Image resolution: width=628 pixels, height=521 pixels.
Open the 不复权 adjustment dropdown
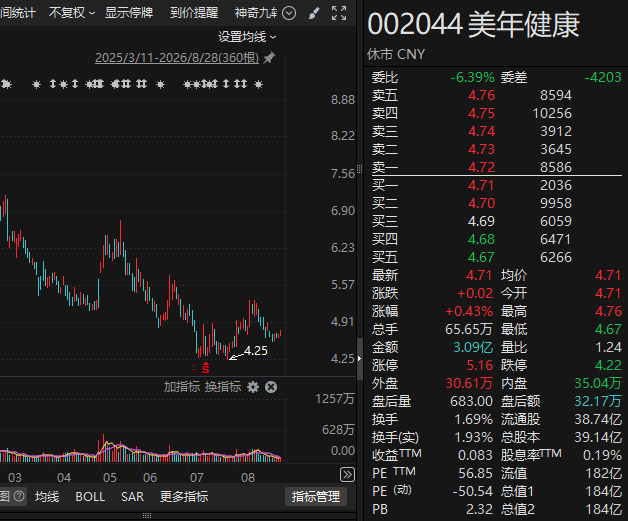point(72,13)
